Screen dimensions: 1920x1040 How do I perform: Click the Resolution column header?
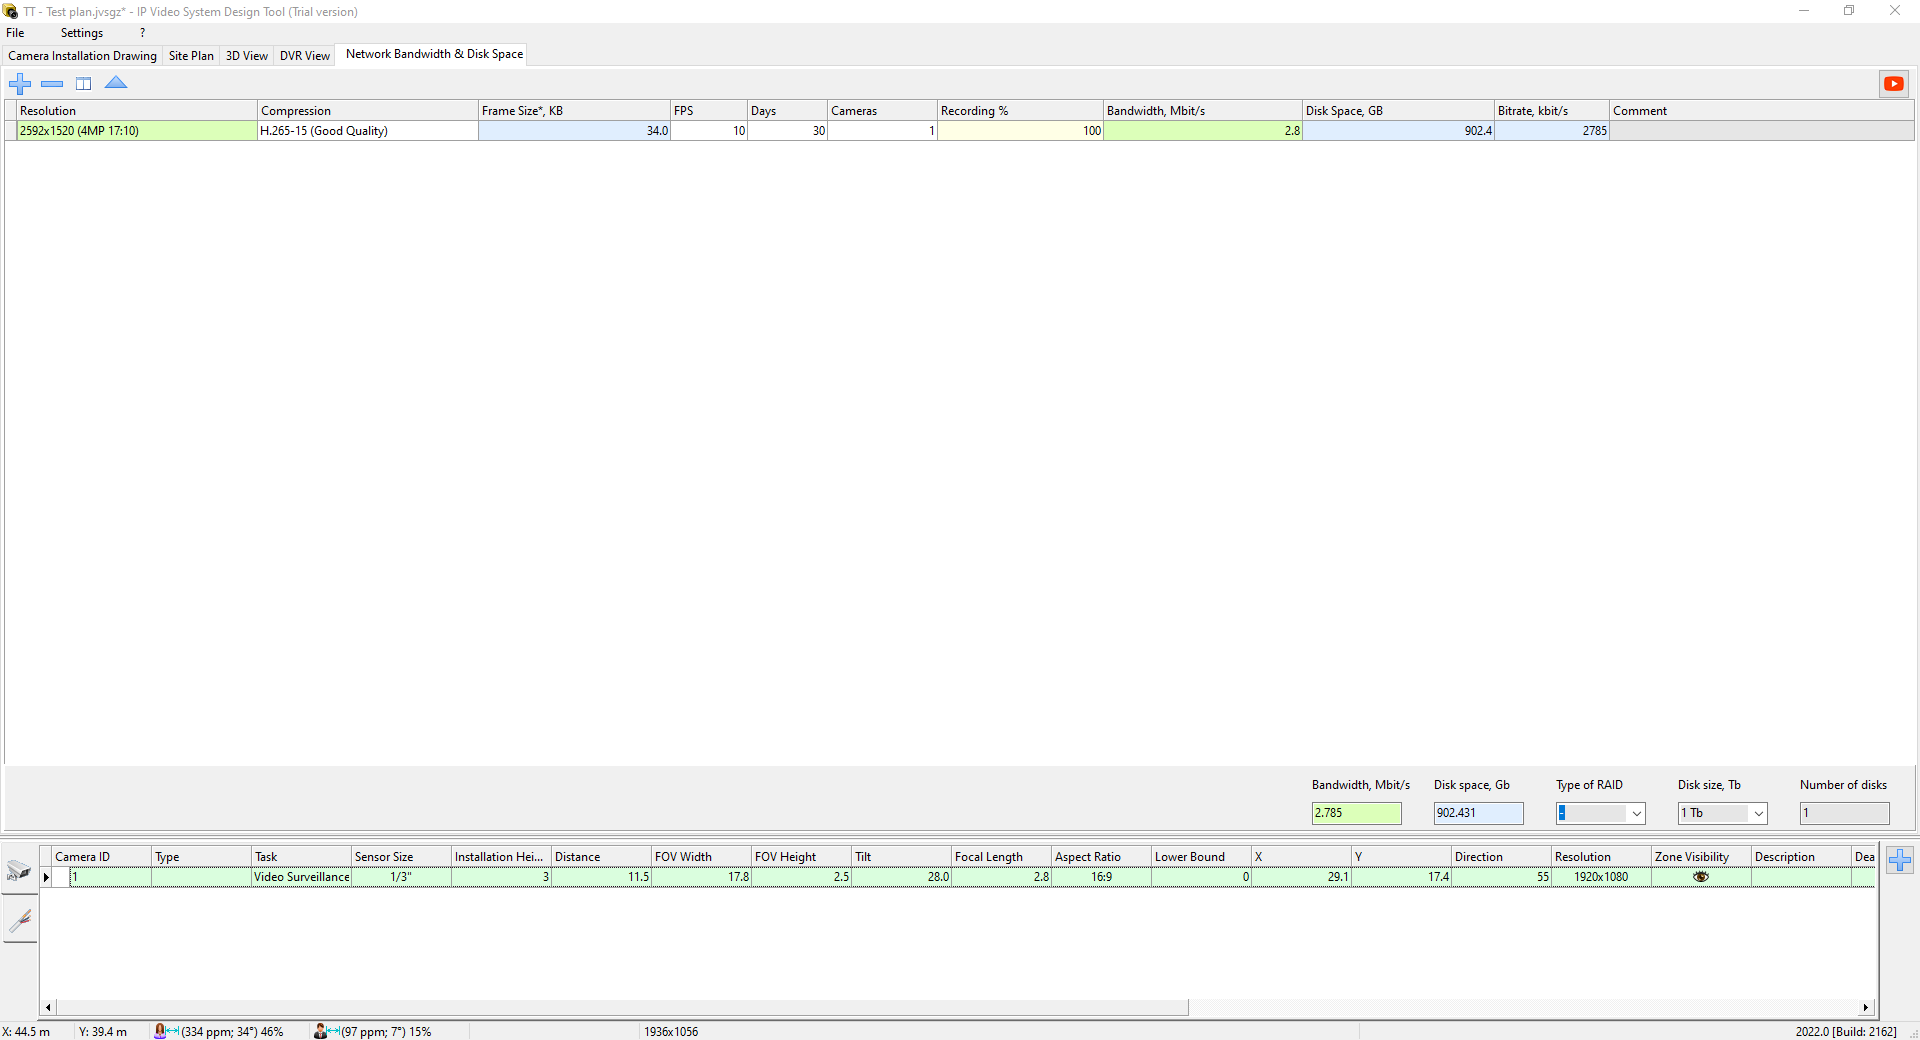coord(136,111)
